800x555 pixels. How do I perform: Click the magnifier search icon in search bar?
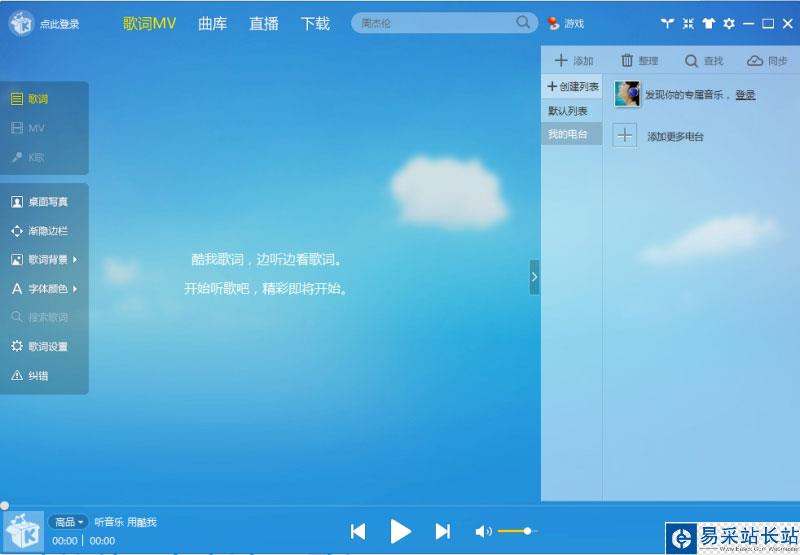coord(523,22)
